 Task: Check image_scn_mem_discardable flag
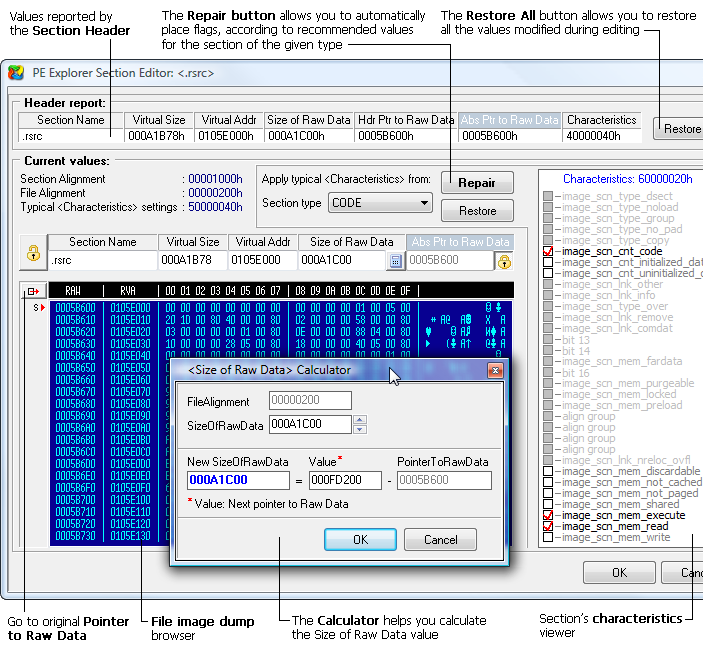[547, 471]
